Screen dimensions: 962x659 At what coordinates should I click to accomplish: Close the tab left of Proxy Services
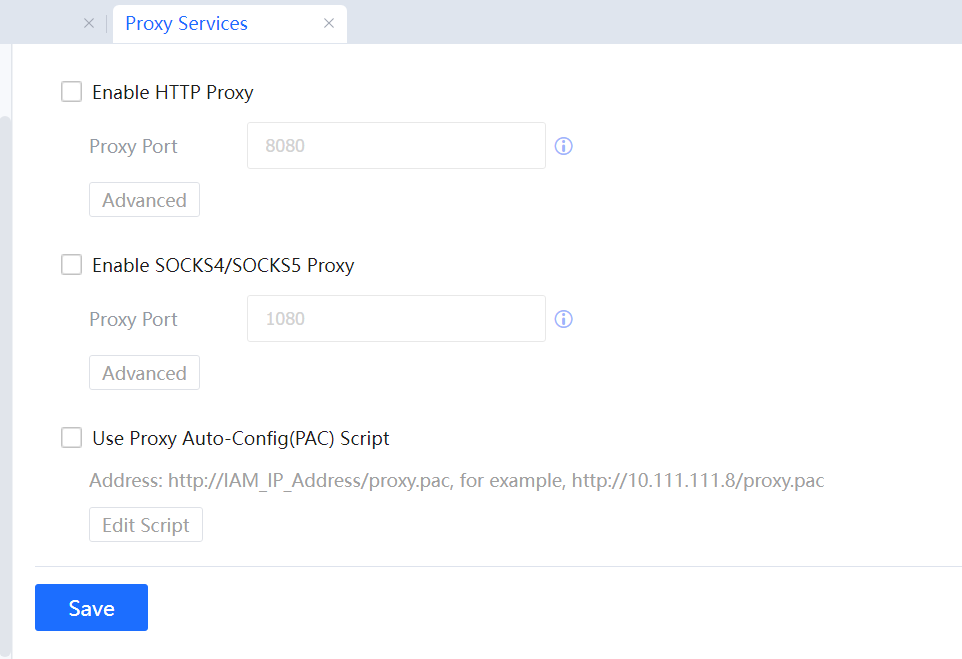pos(89,23)
